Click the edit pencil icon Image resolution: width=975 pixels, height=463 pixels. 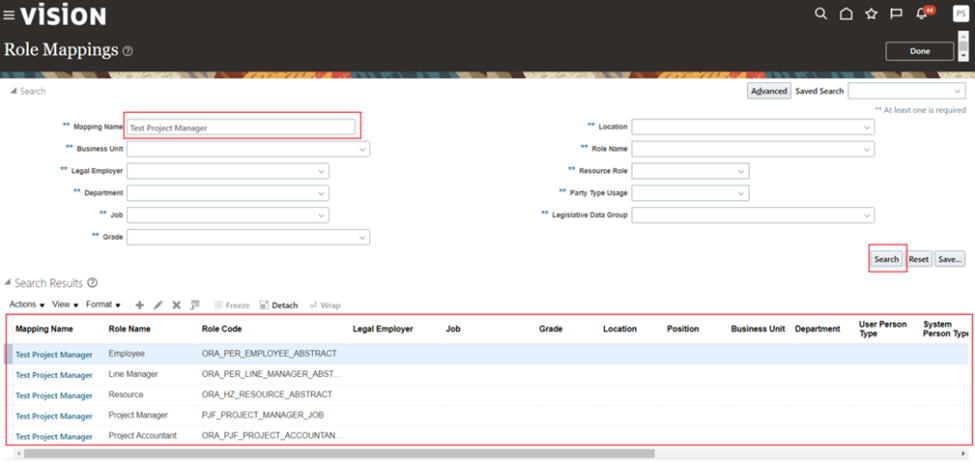click(158, 305)
